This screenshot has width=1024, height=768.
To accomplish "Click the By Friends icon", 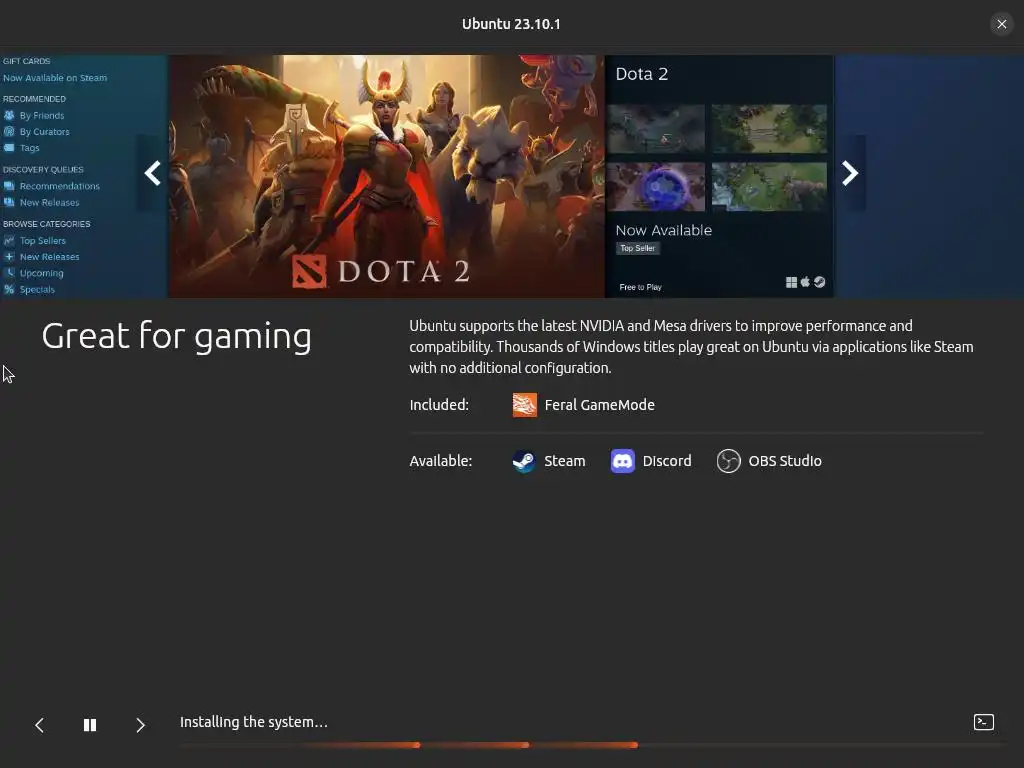I will (9, 115).
